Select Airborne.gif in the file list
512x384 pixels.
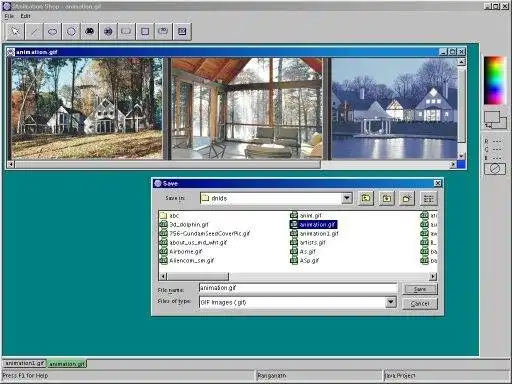pyautogui.click(x=181, y=252)
